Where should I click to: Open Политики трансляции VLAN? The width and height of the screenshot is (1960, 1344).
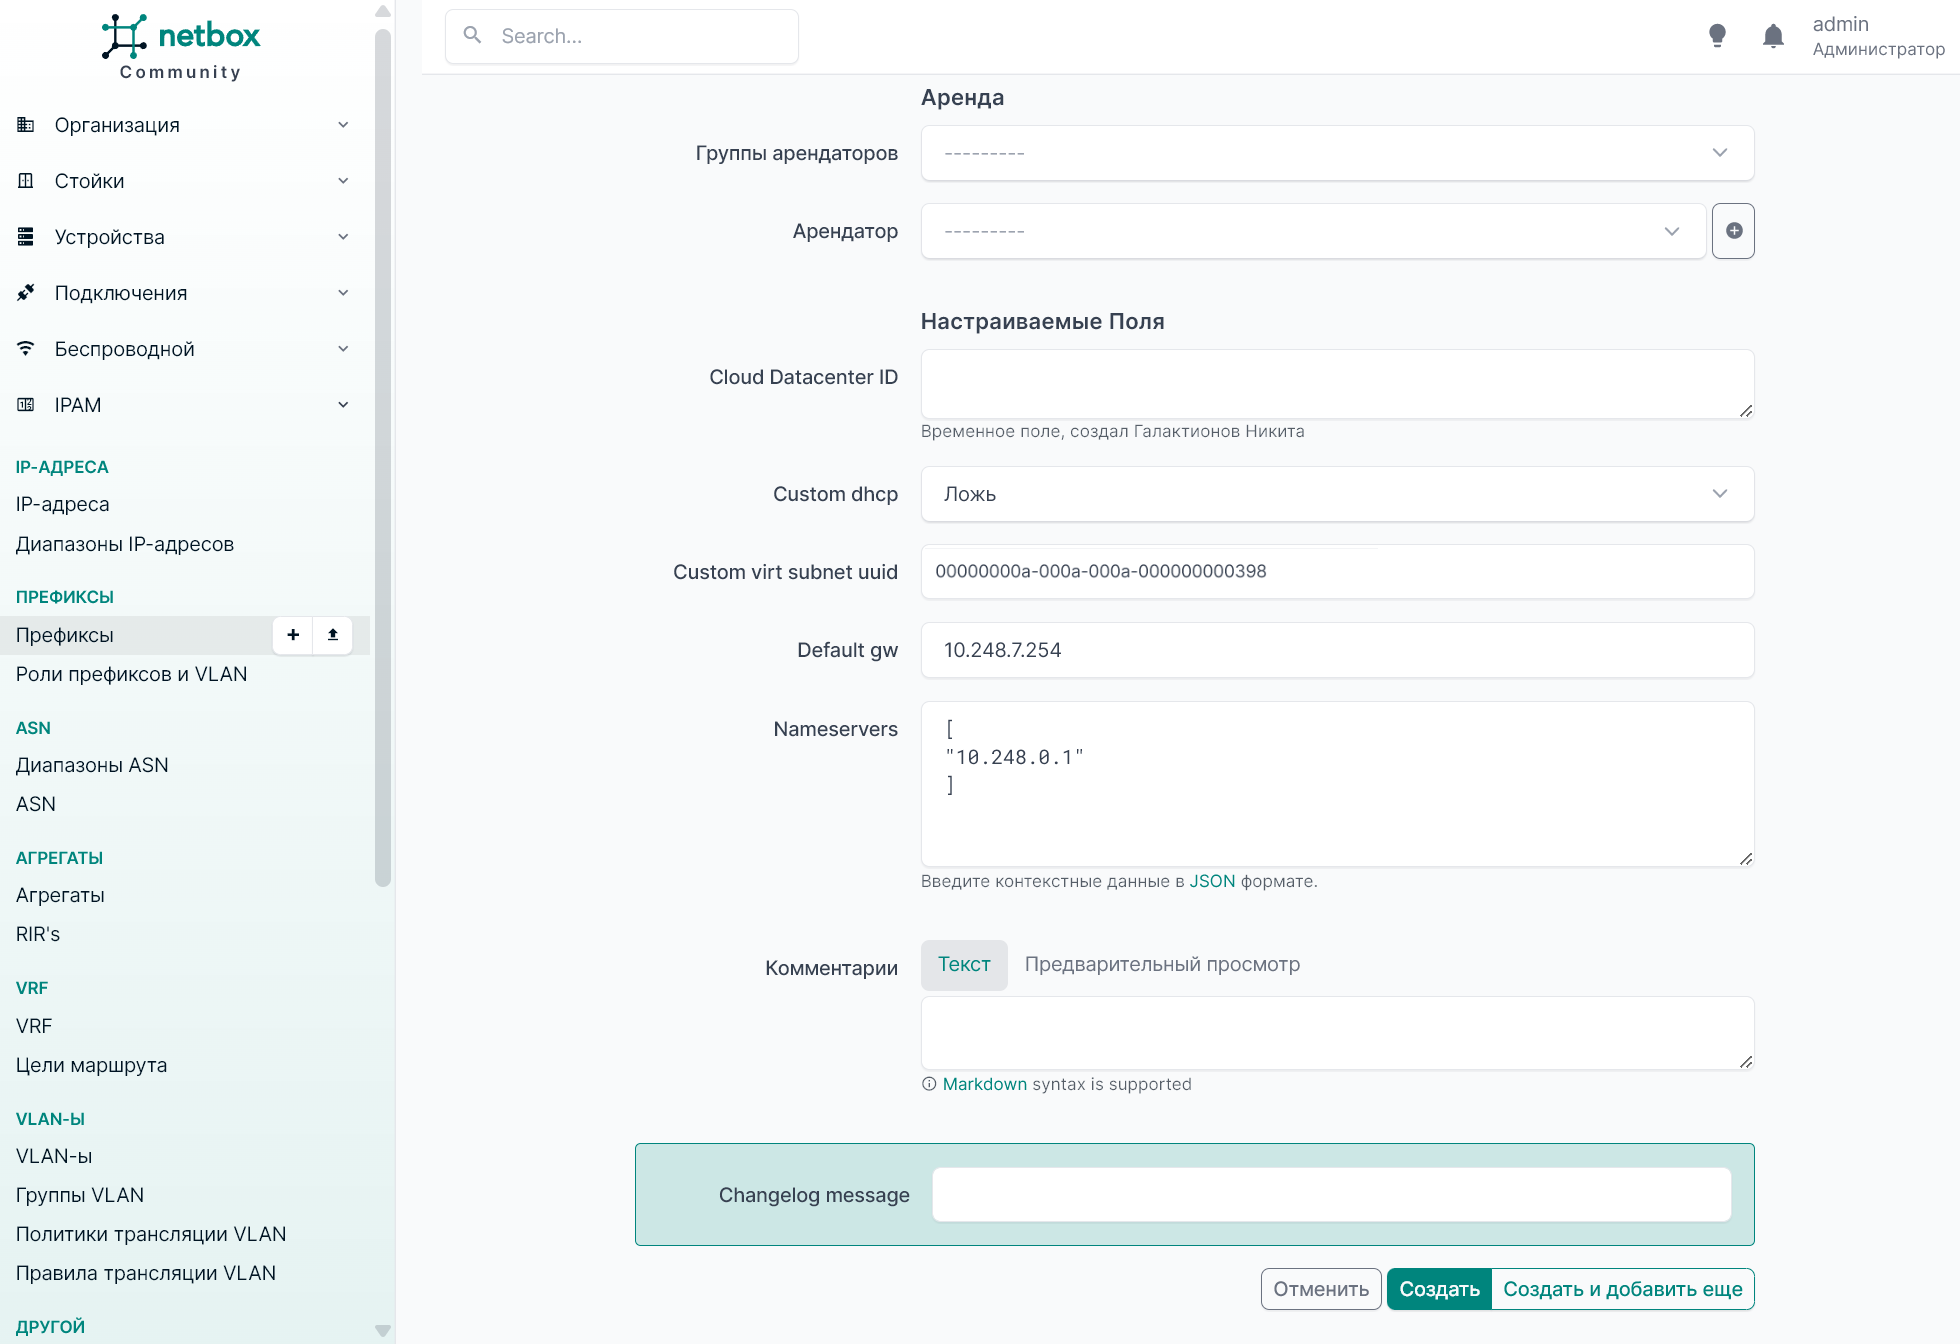coord(151,1234)
